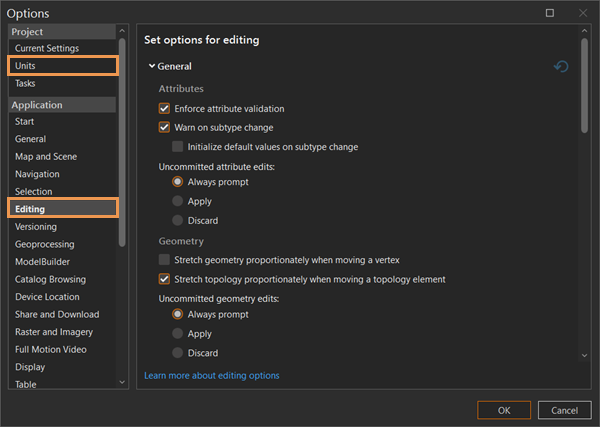This screenshot has width=600, height=427.
Task: Choose Always prompt for uncommitted geometry edits
Action: pyautogui.click(x=178, y=315)
